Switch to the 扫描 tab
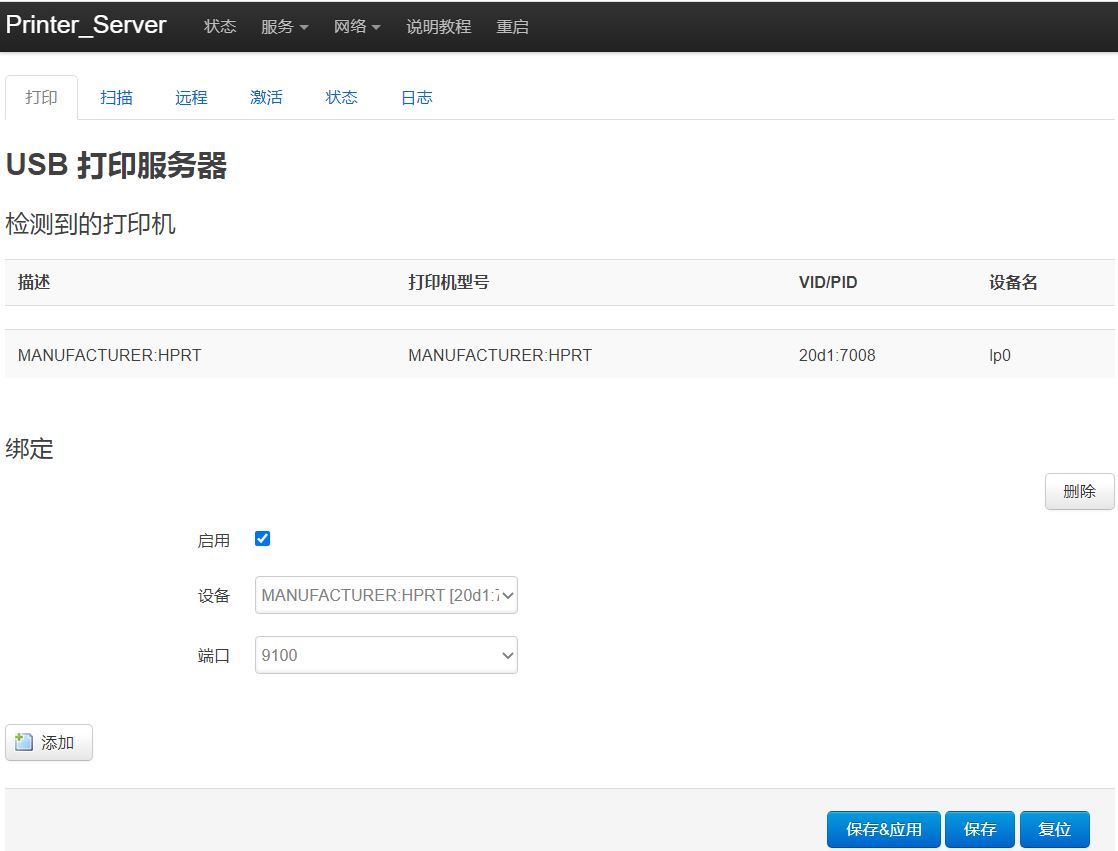The image size is (1118, 851). [116, 97]
